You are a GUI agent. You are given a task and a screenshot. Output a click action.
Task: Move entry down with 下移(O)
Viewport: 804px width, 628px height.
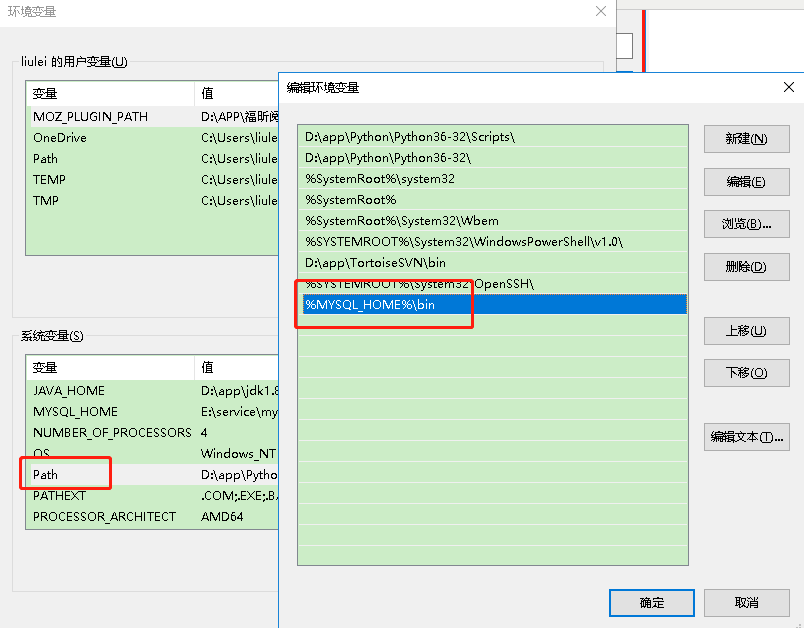746,373
